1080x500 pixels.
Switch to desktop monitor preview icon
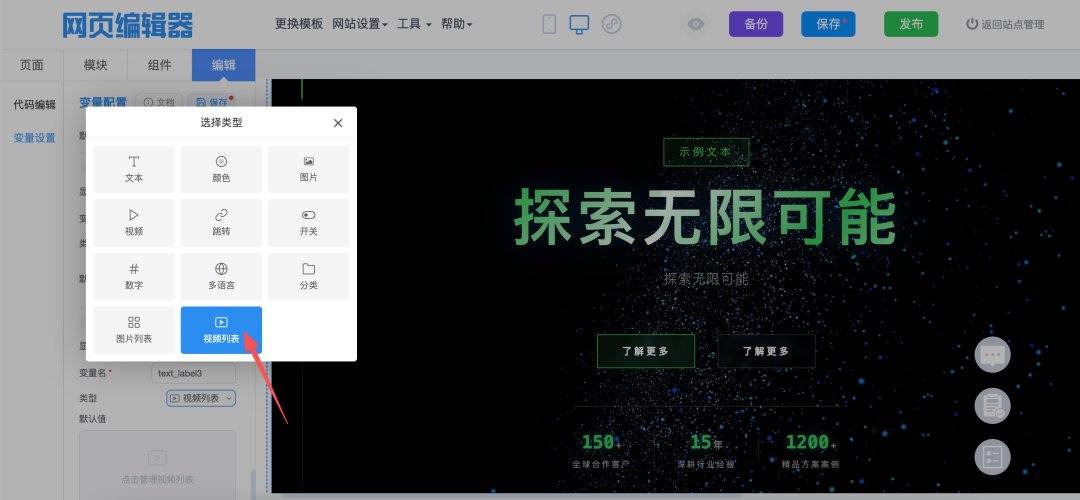click(x=579, y=24)
